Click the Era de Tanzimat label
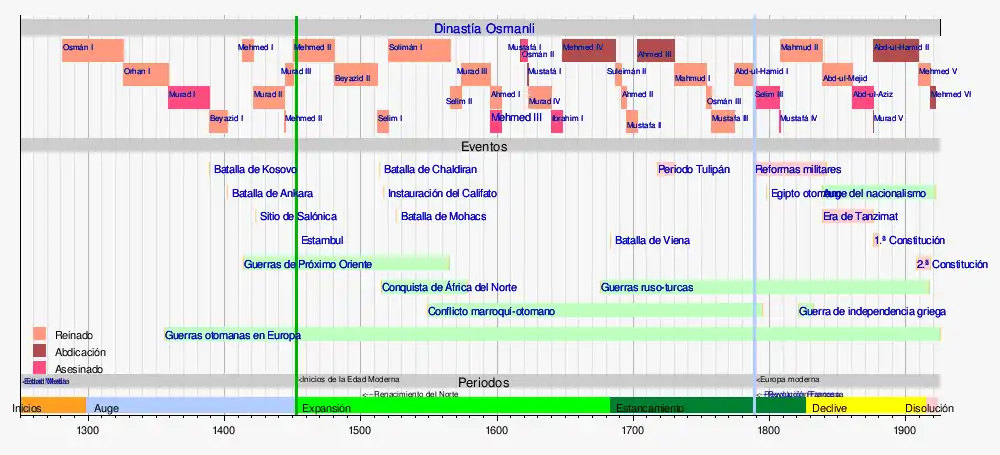 [860, 216]
